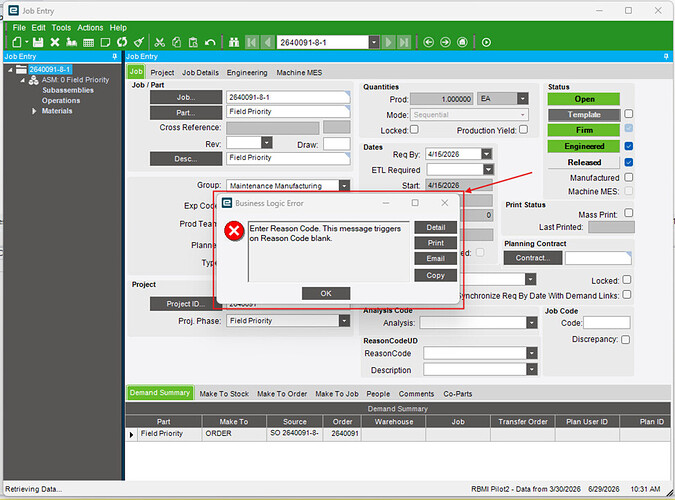Click the Copy toolbar icon
Screen dimensions: 675x500
[176, 42]
